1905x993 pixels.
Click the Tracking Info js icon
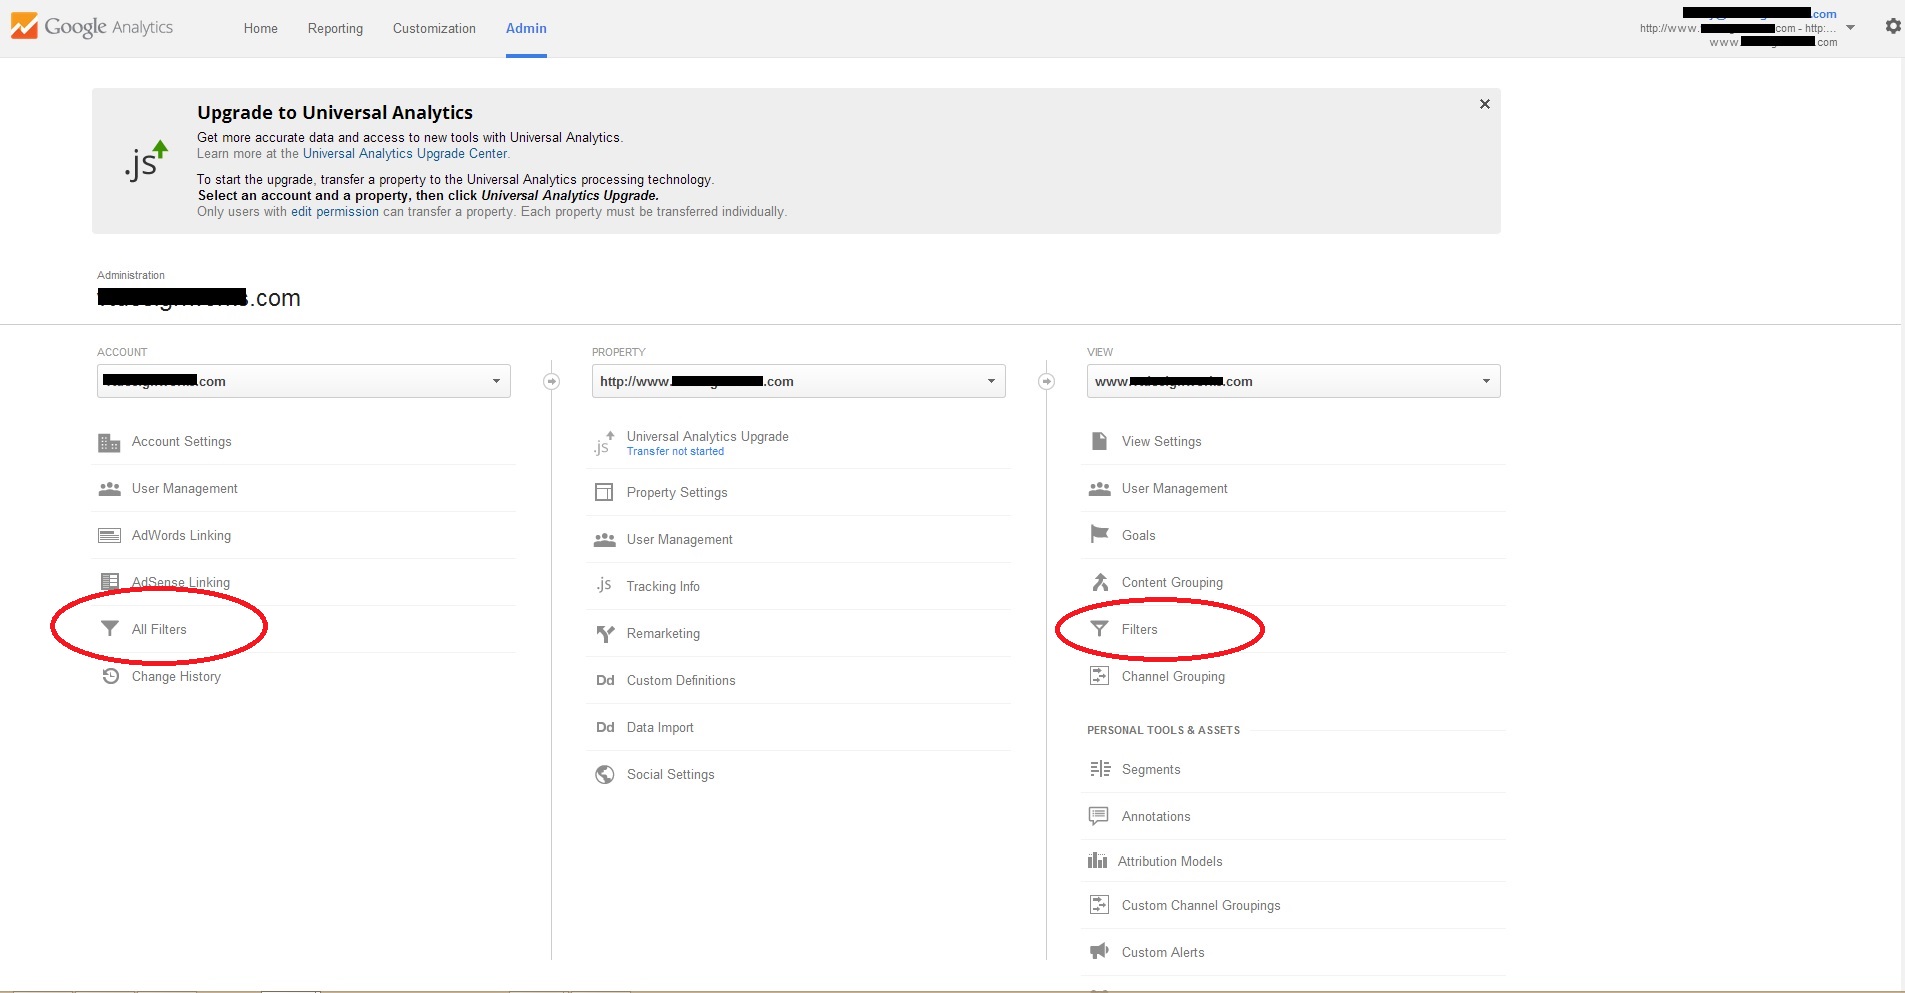click(x=604, y=586)
